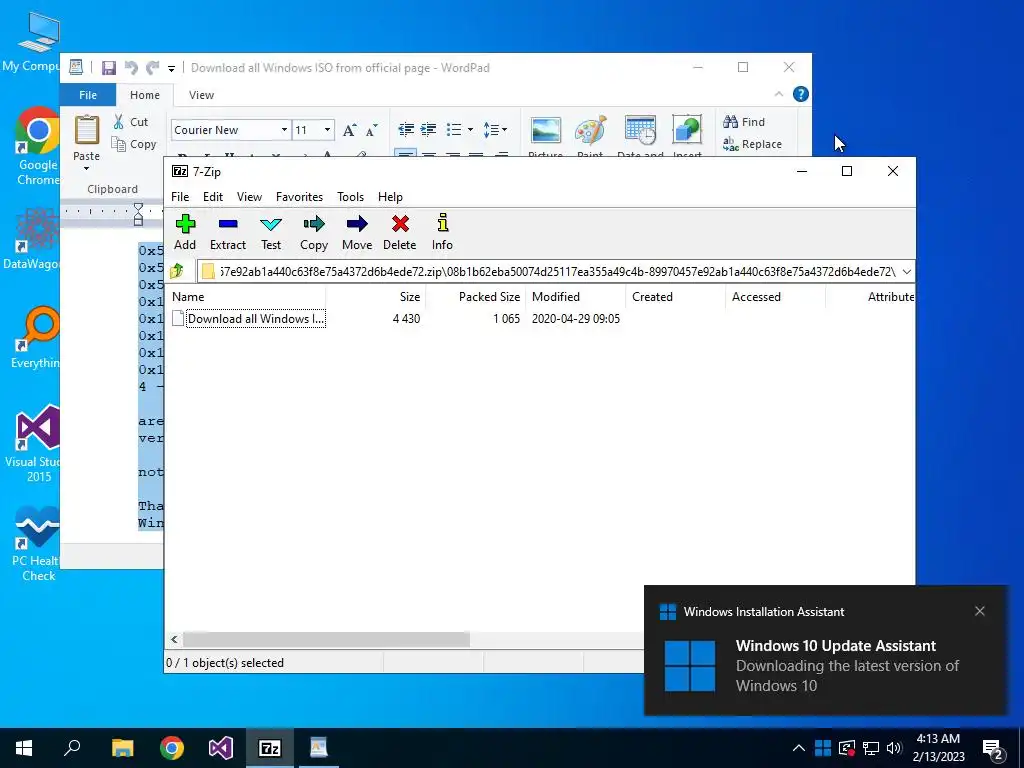Click Copy in WordPad Clipboard group
The height and width of the screenshot is (768, 1024).
tap(134, 144)
